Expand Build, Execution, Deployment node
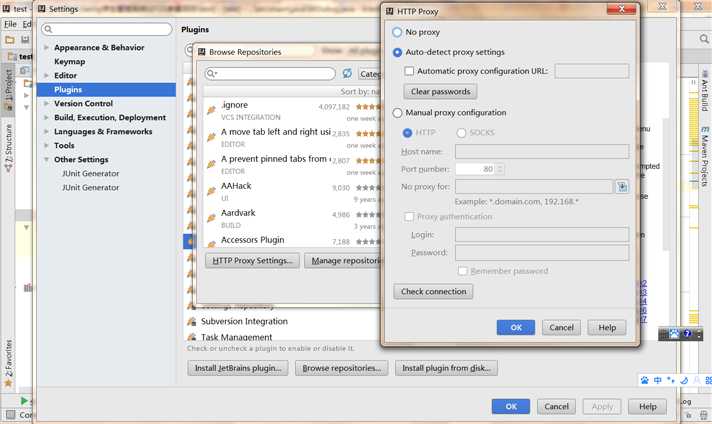 (46, 118)
